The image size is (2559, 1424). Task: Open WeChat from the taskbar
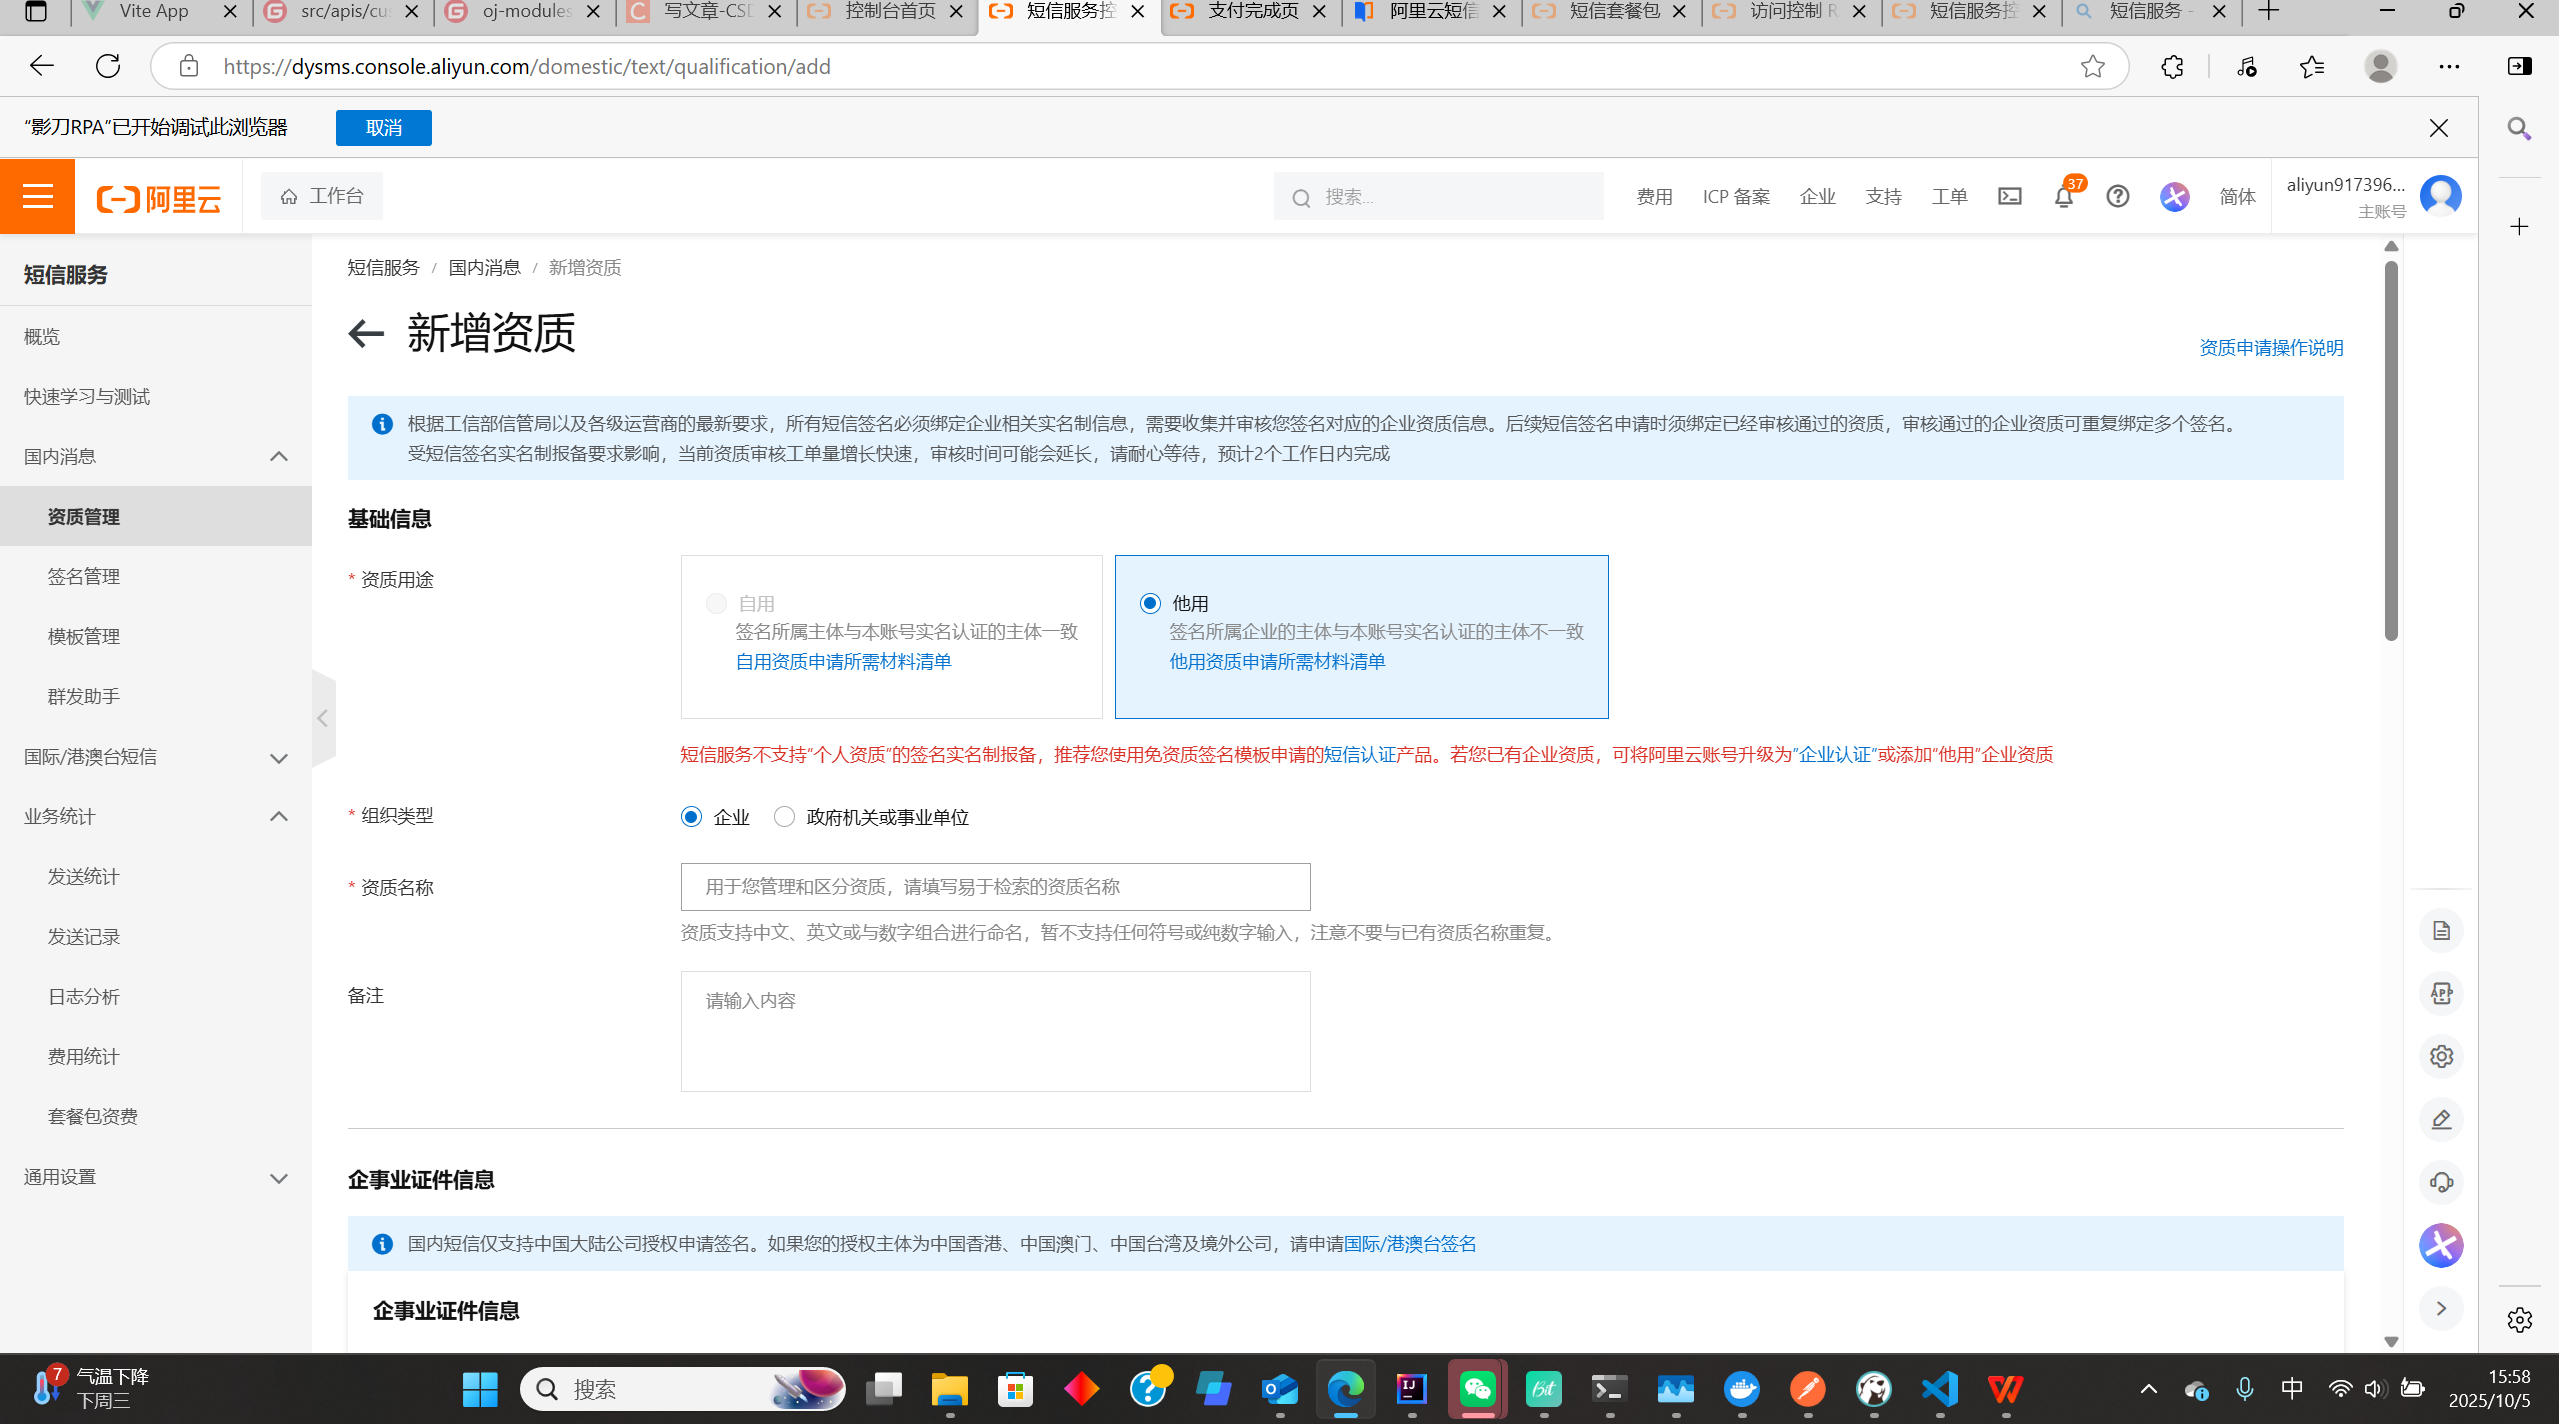[x=1477, y=1389]
